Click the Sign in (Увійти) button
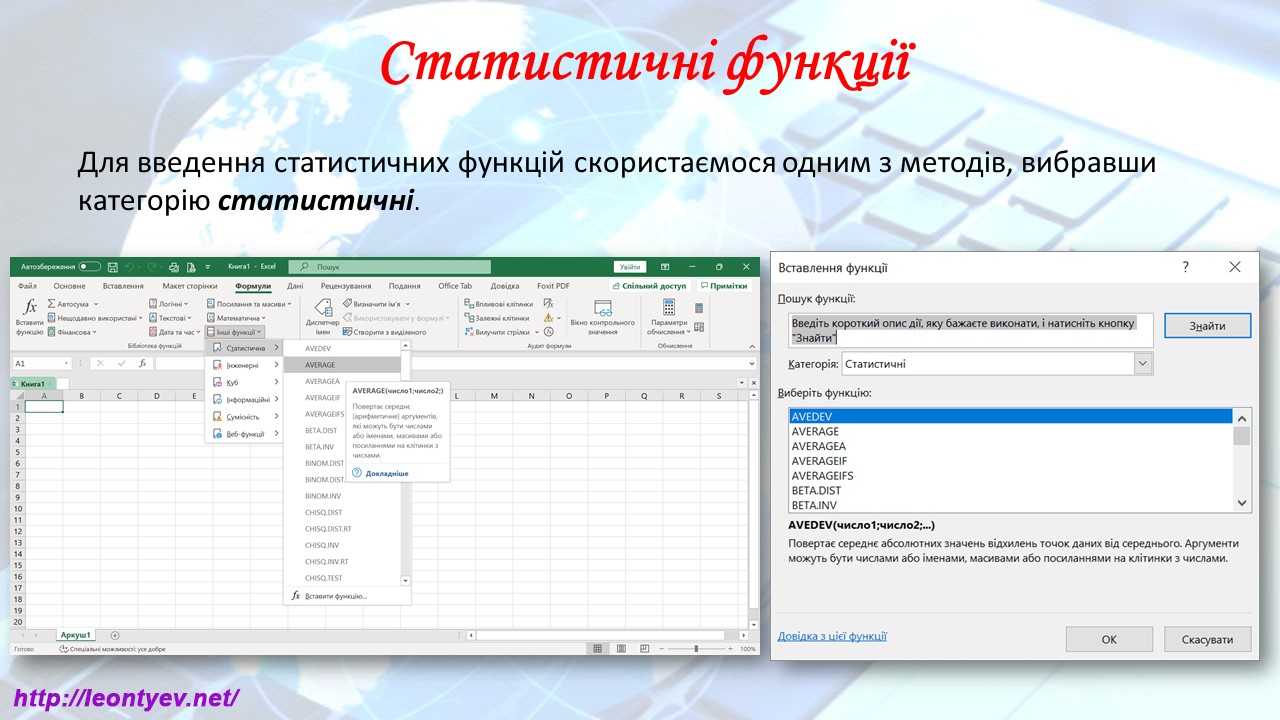 (630, 267)
